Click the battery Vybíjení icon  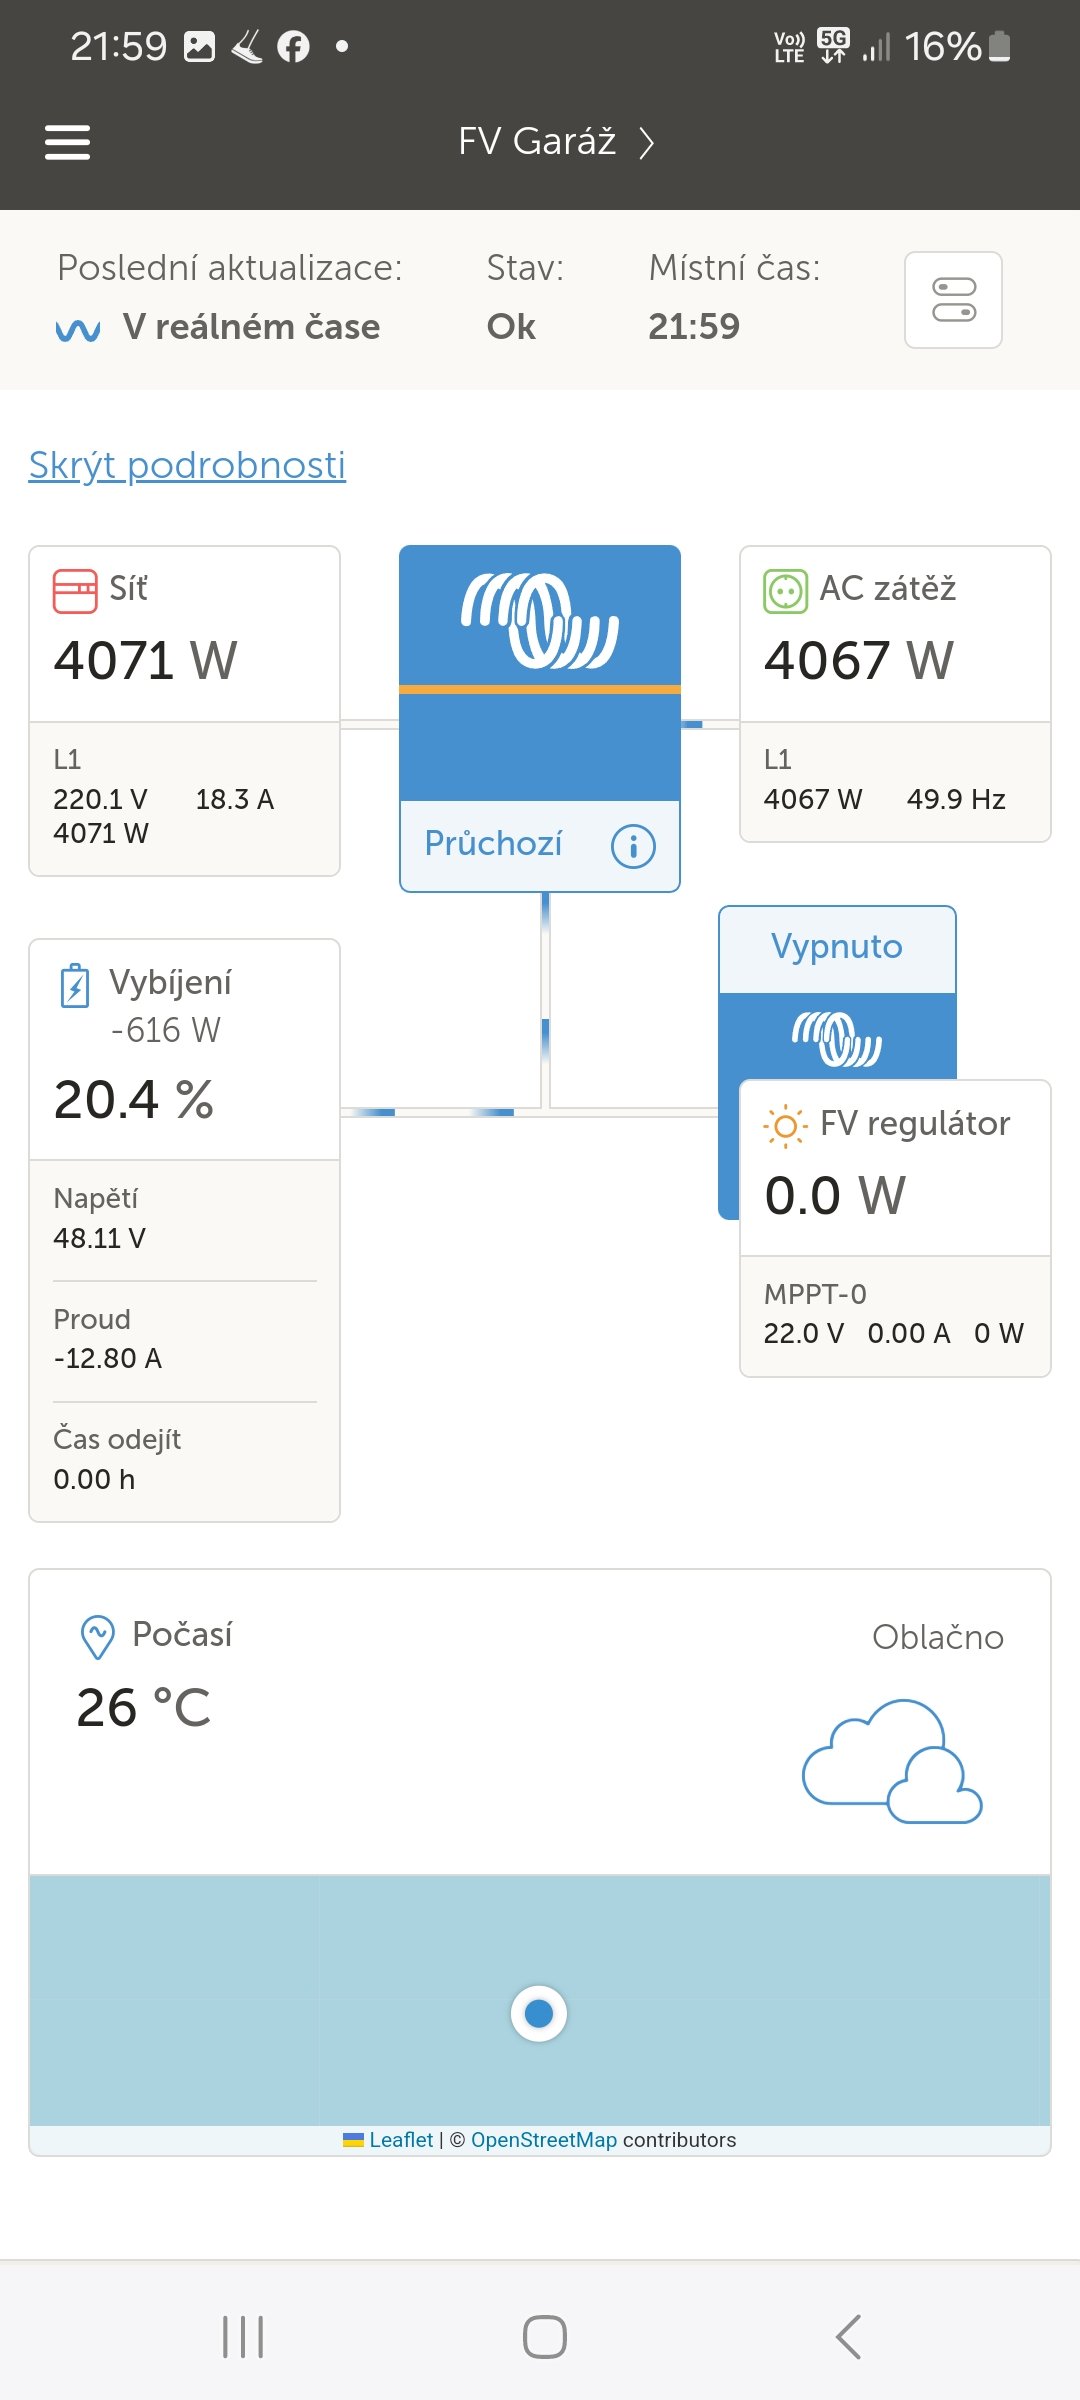(75, 986)
